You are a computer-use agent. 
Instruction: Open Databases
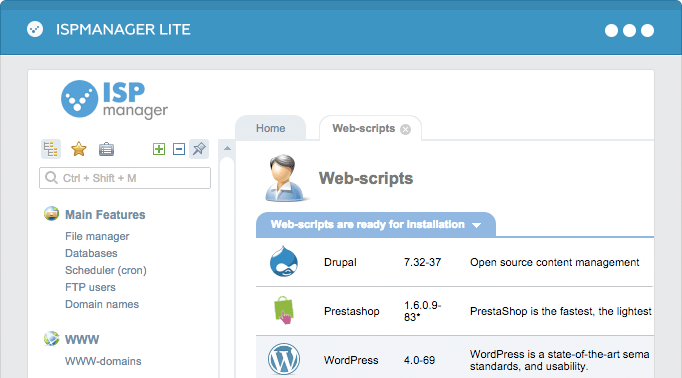coord(91,253)
